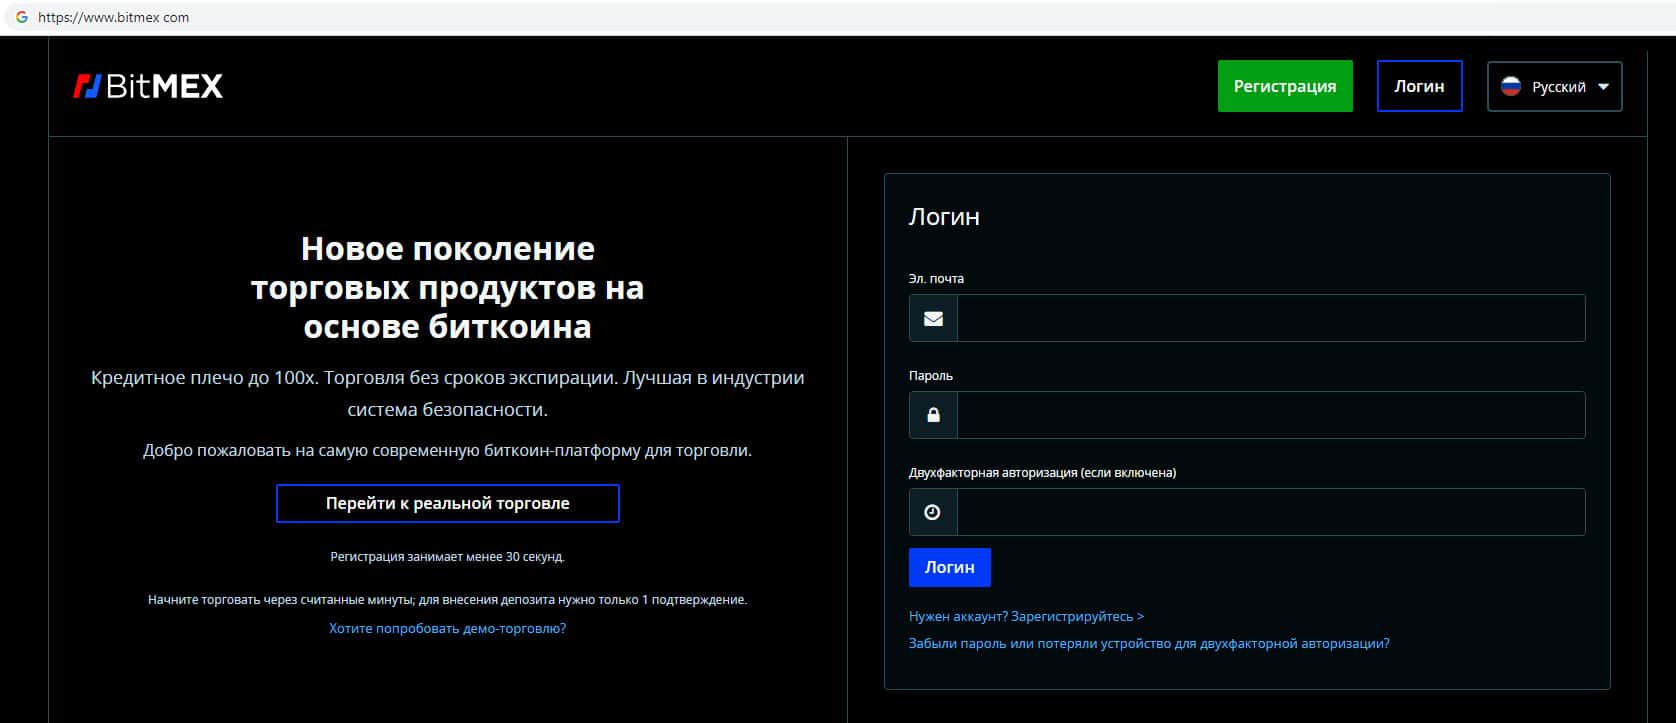
Task: Focus the Двухфакторная авторизация input field
Action: (x=1270, y=512)
